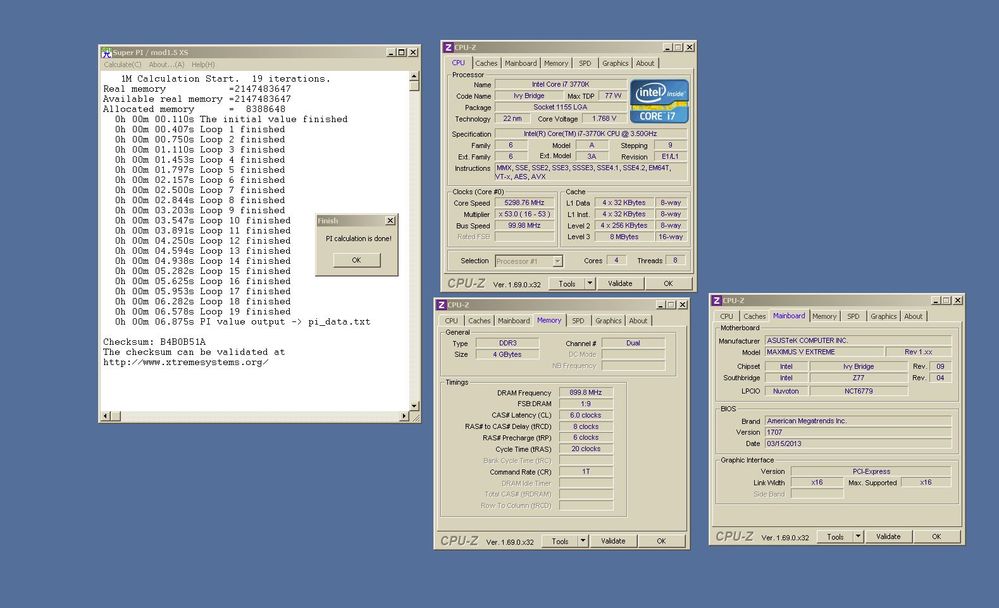The width and height of the screenshot is (999, 608).
Task: Click the DRAM Frequency value 899.8 MHz
Action: (586, 393)
